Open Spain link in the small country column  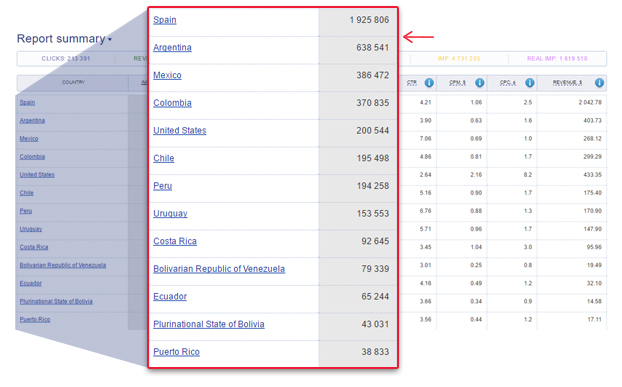point(27,102)
